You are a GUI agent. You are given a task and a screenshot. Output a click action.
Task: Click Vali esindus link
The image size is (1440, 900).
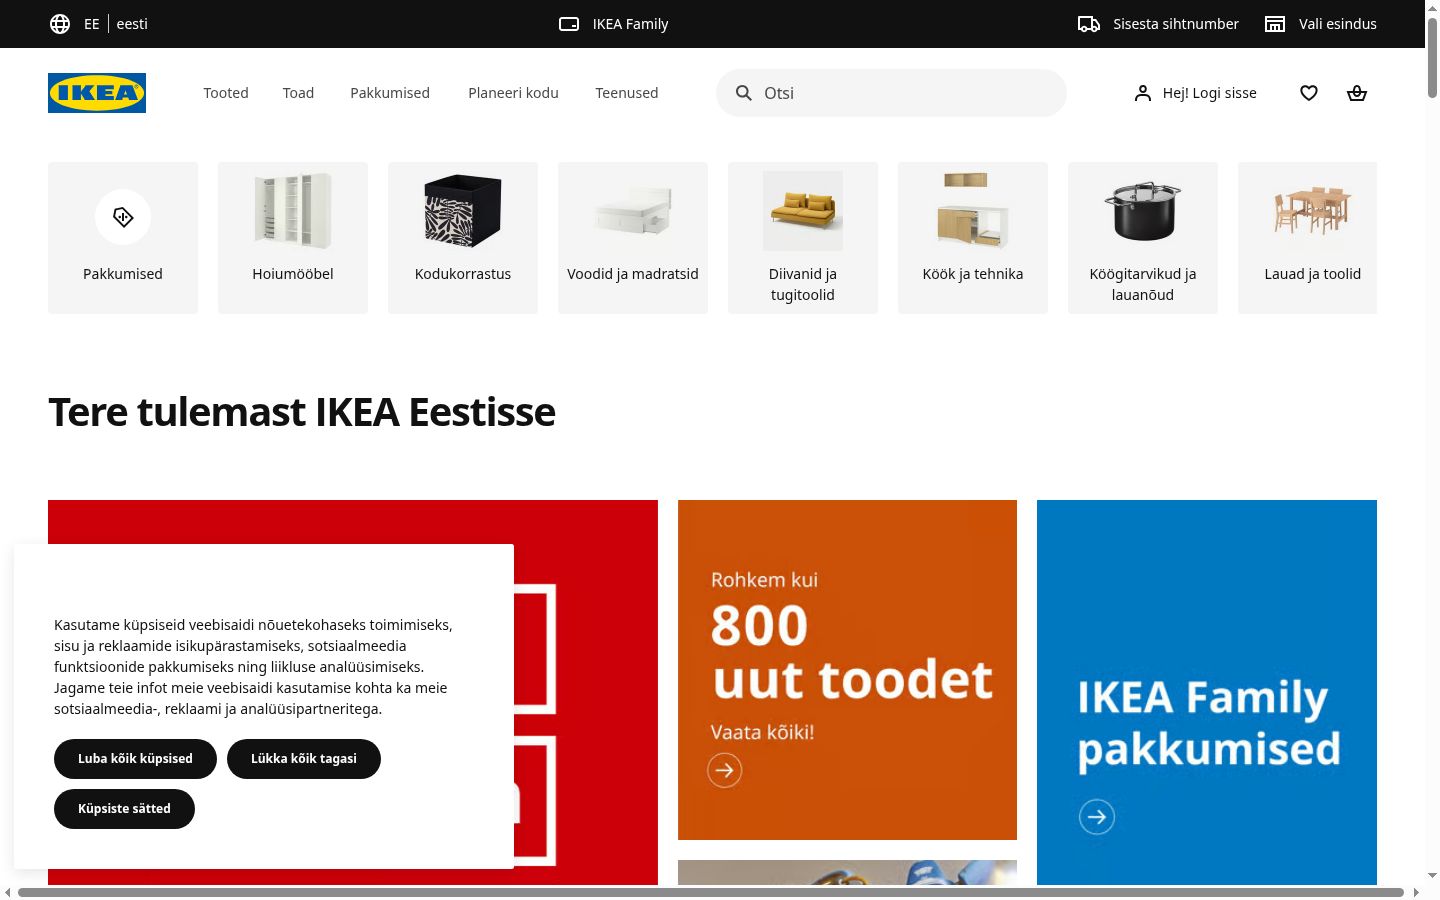(x=1321, y=24)
